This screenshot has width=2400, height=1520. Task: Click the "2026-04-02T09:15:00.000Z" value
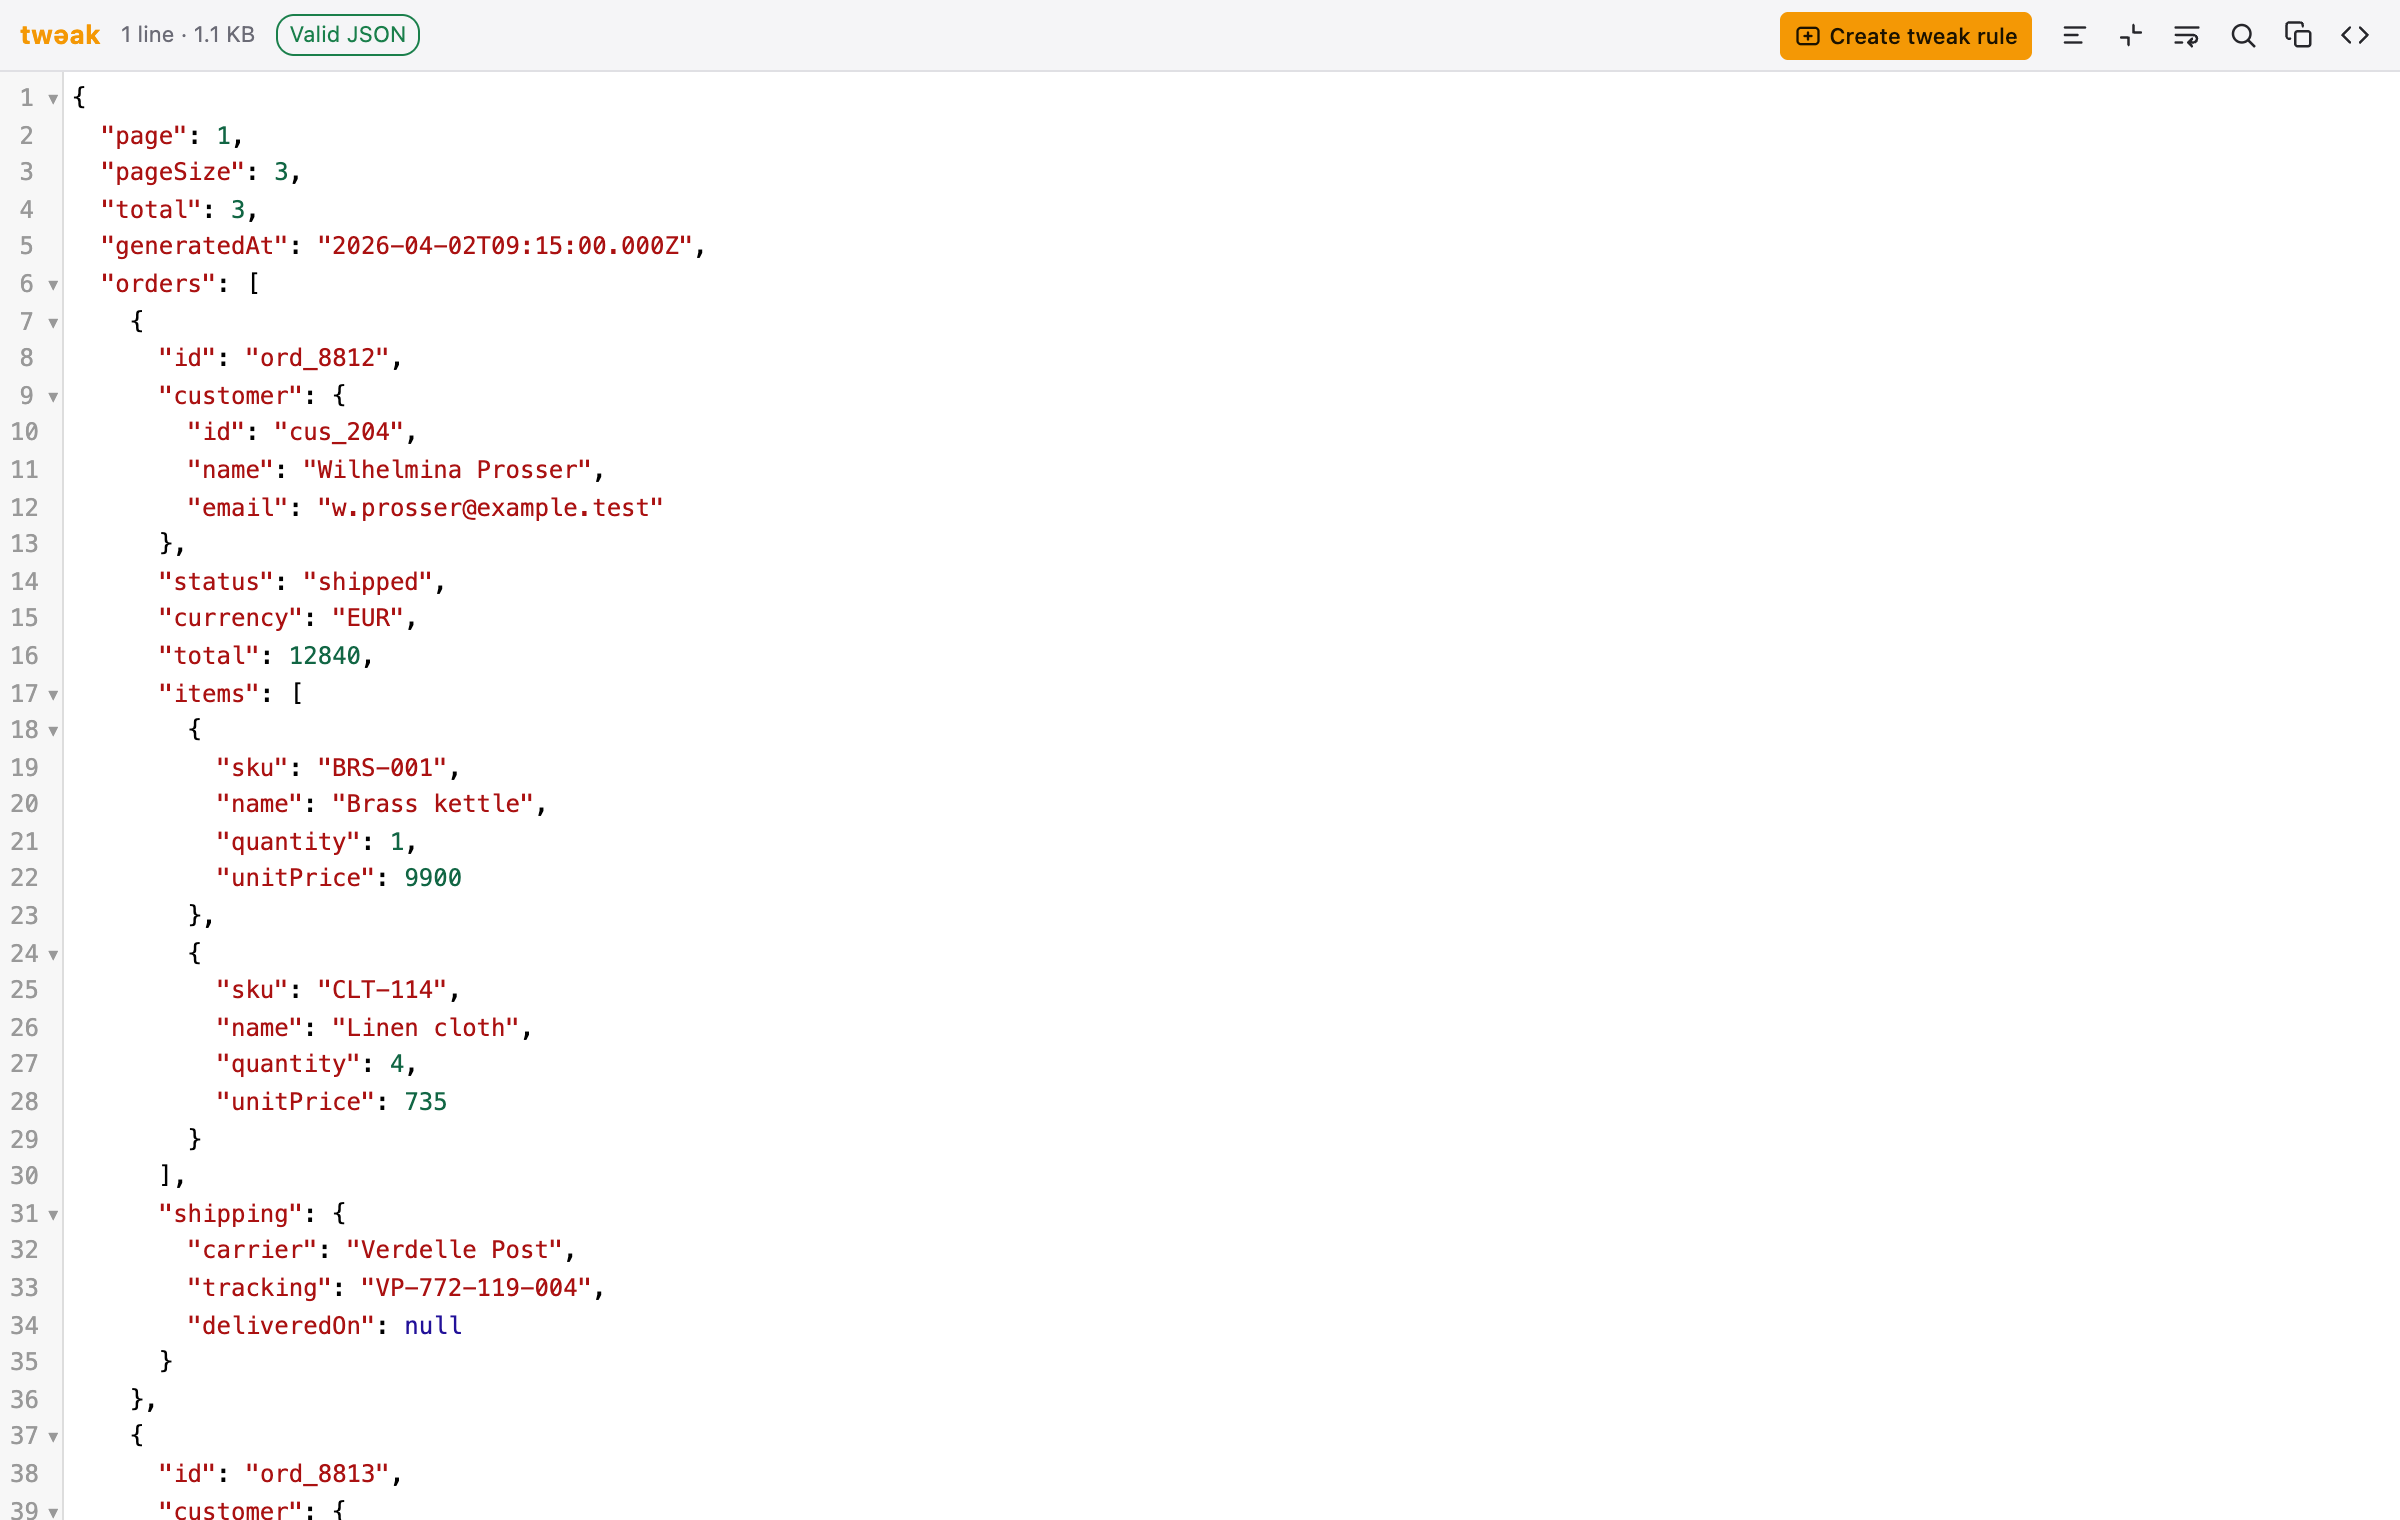[505, 246]
